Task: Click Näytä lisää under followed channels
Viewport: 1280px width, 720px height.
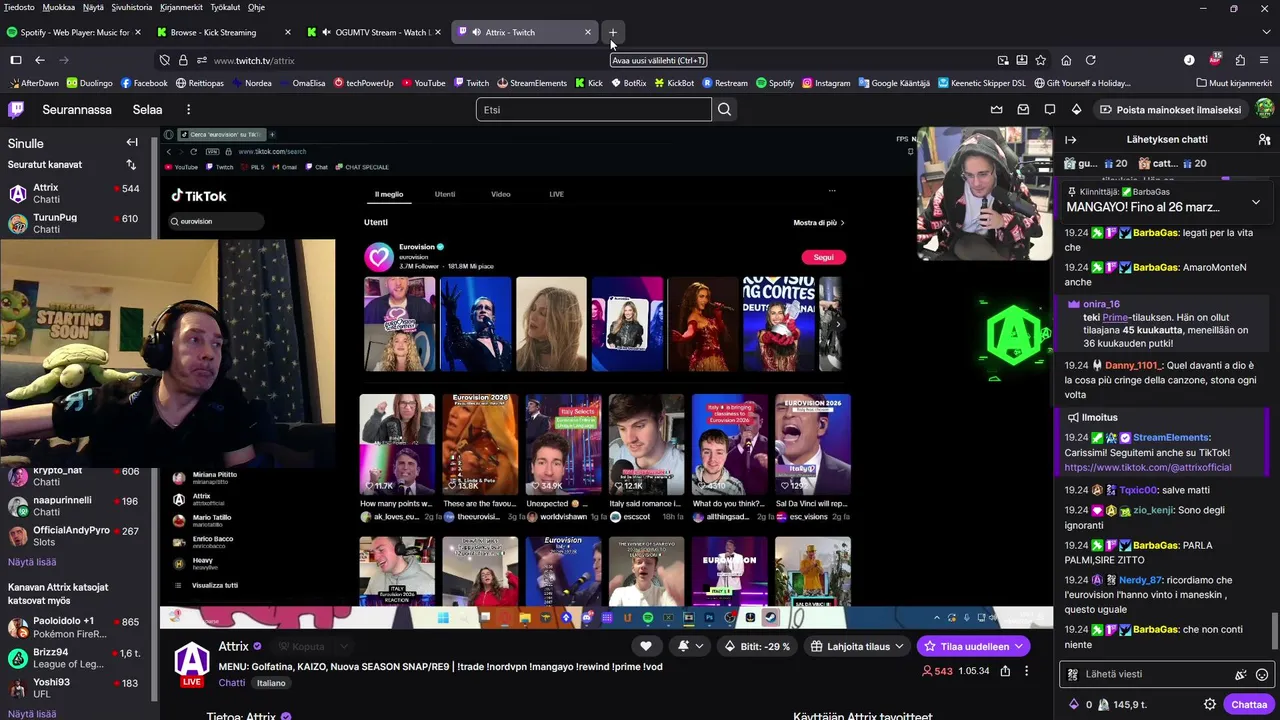Action: [x=32, y=562]
